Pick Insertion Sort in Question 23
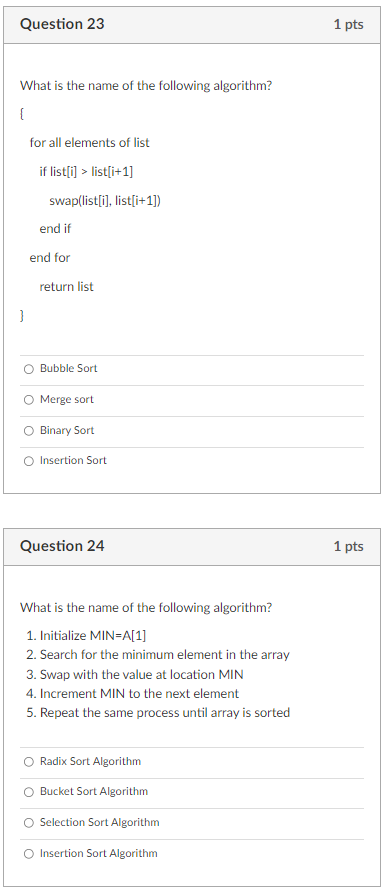The image size is (392, 888). pos(29,461)
